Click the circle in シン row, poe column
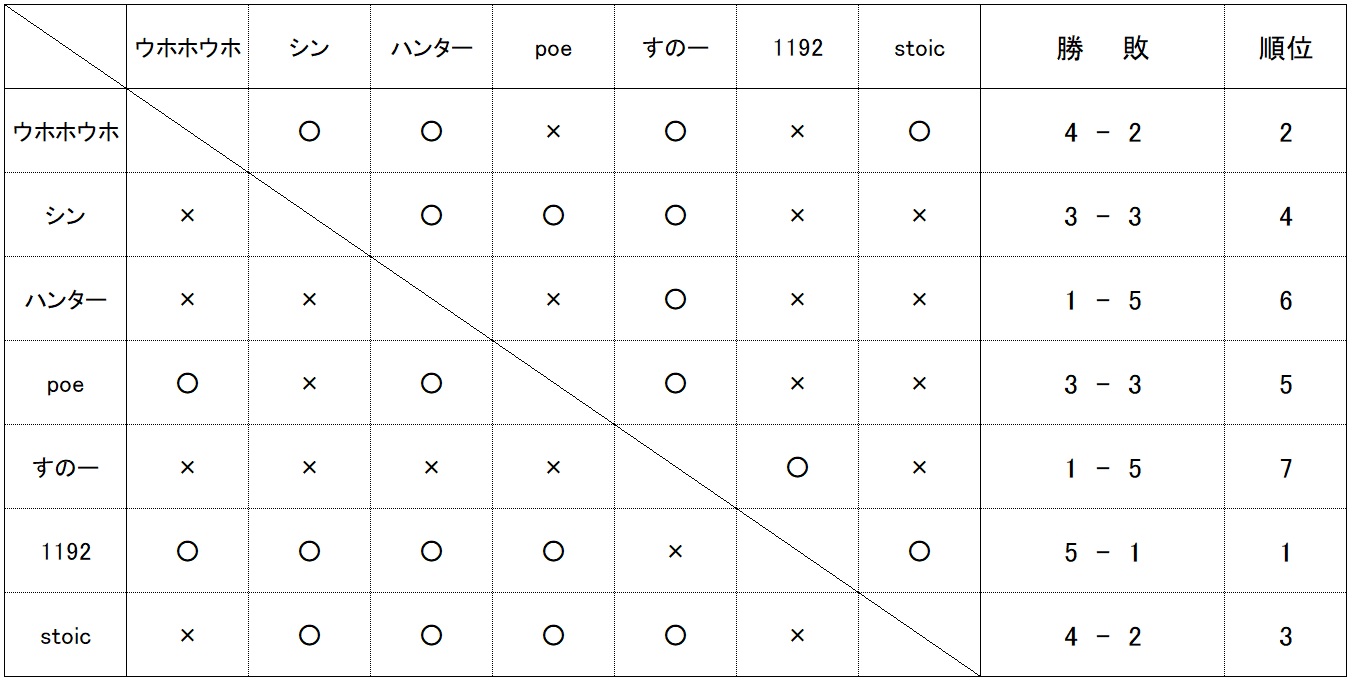Image resolution: width=1352 pixels, height=681 pixels. [x=553, y=216]
